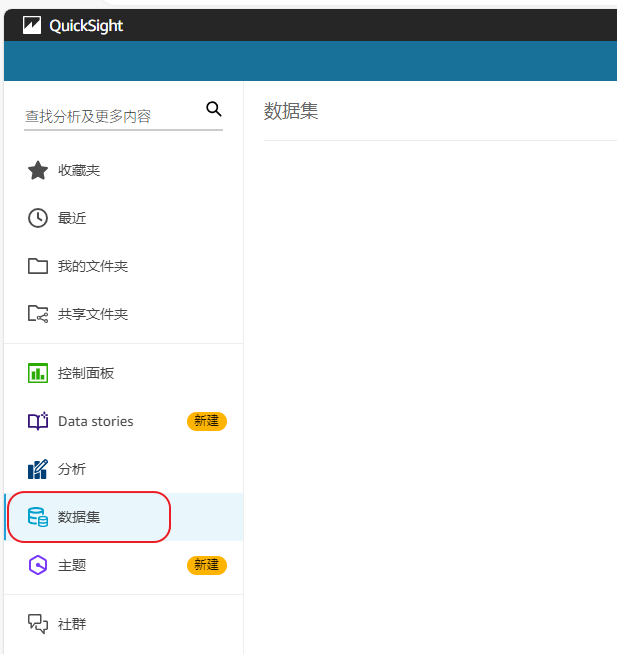Click the QuickSight title text
Image resolution: width=617 pixels, height=654 pixels.
tap(86, 26)
